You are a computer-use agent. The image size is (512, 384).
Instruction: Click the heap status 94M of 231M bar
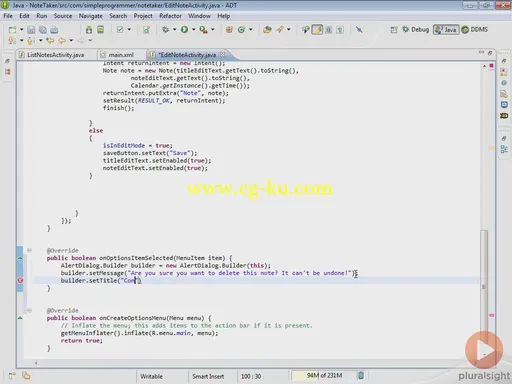click(323, 376)
